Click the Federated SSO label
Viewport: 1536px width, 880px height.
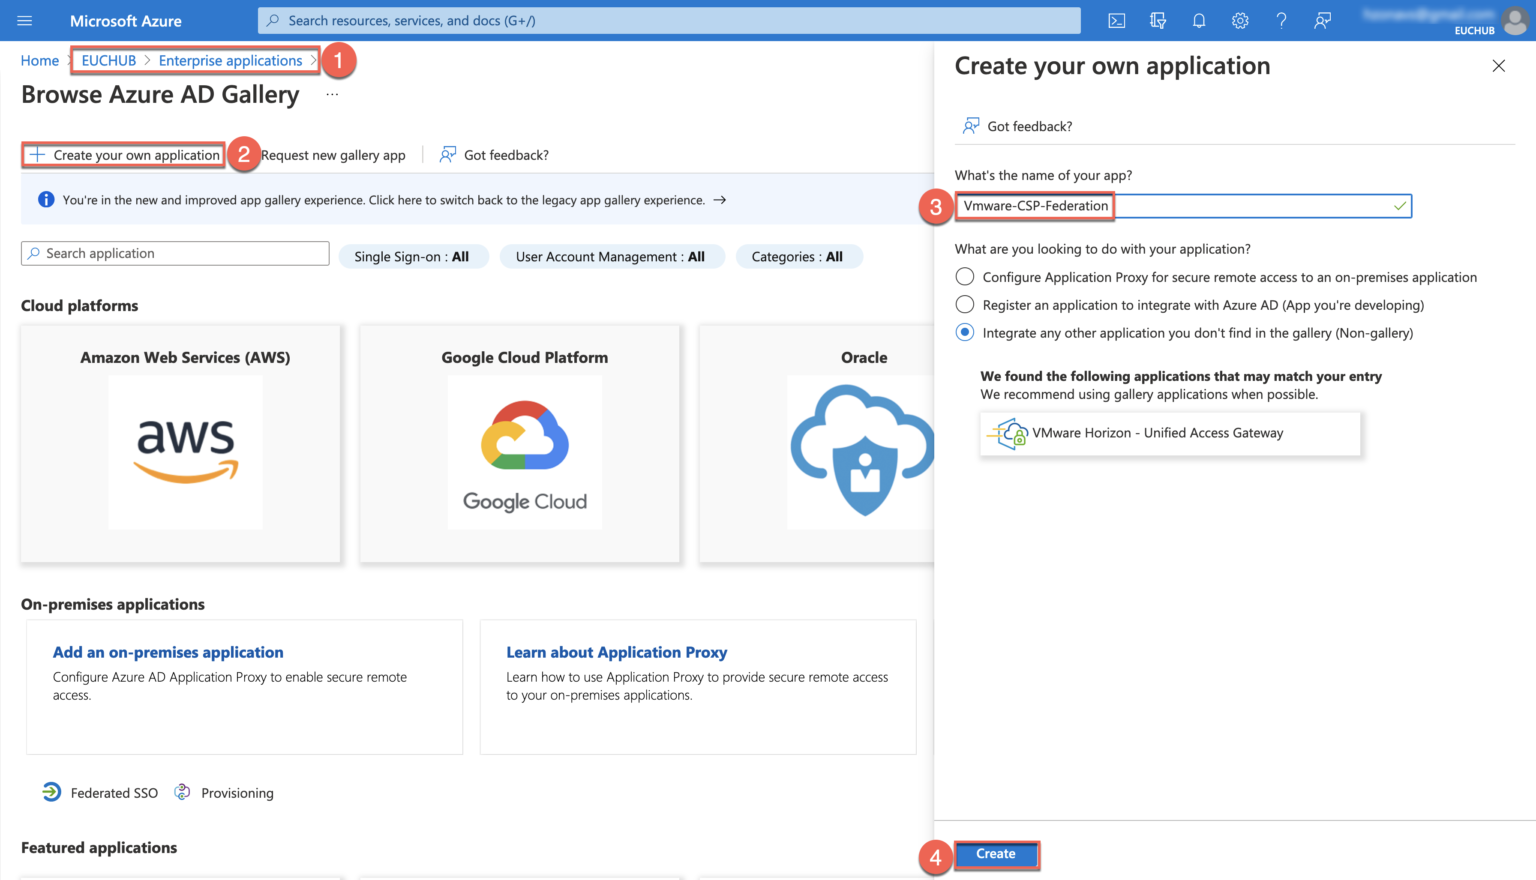click(x=114, y=793)
